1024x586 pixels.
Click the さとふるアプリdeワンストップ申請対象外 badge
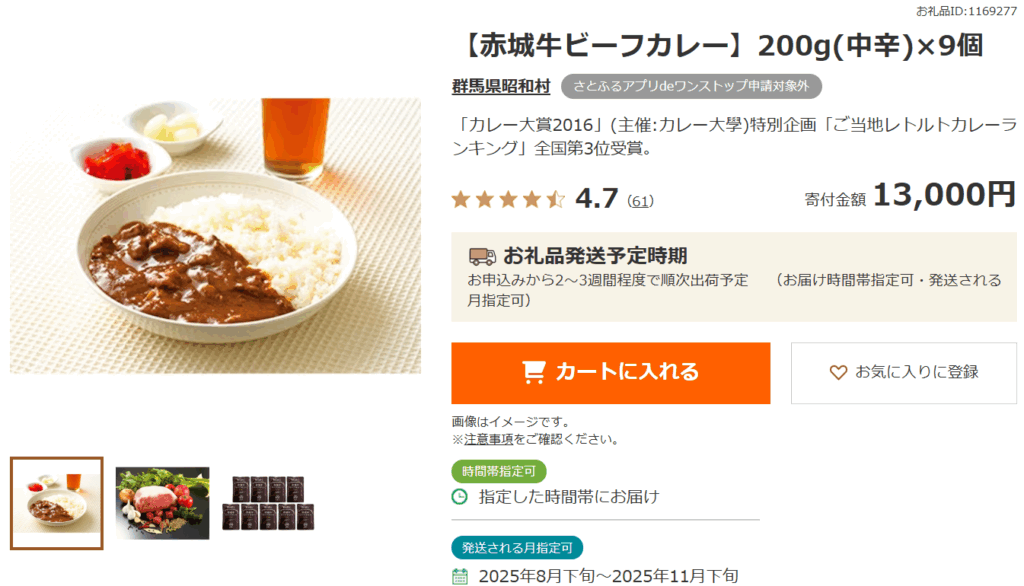coord(691,87)
